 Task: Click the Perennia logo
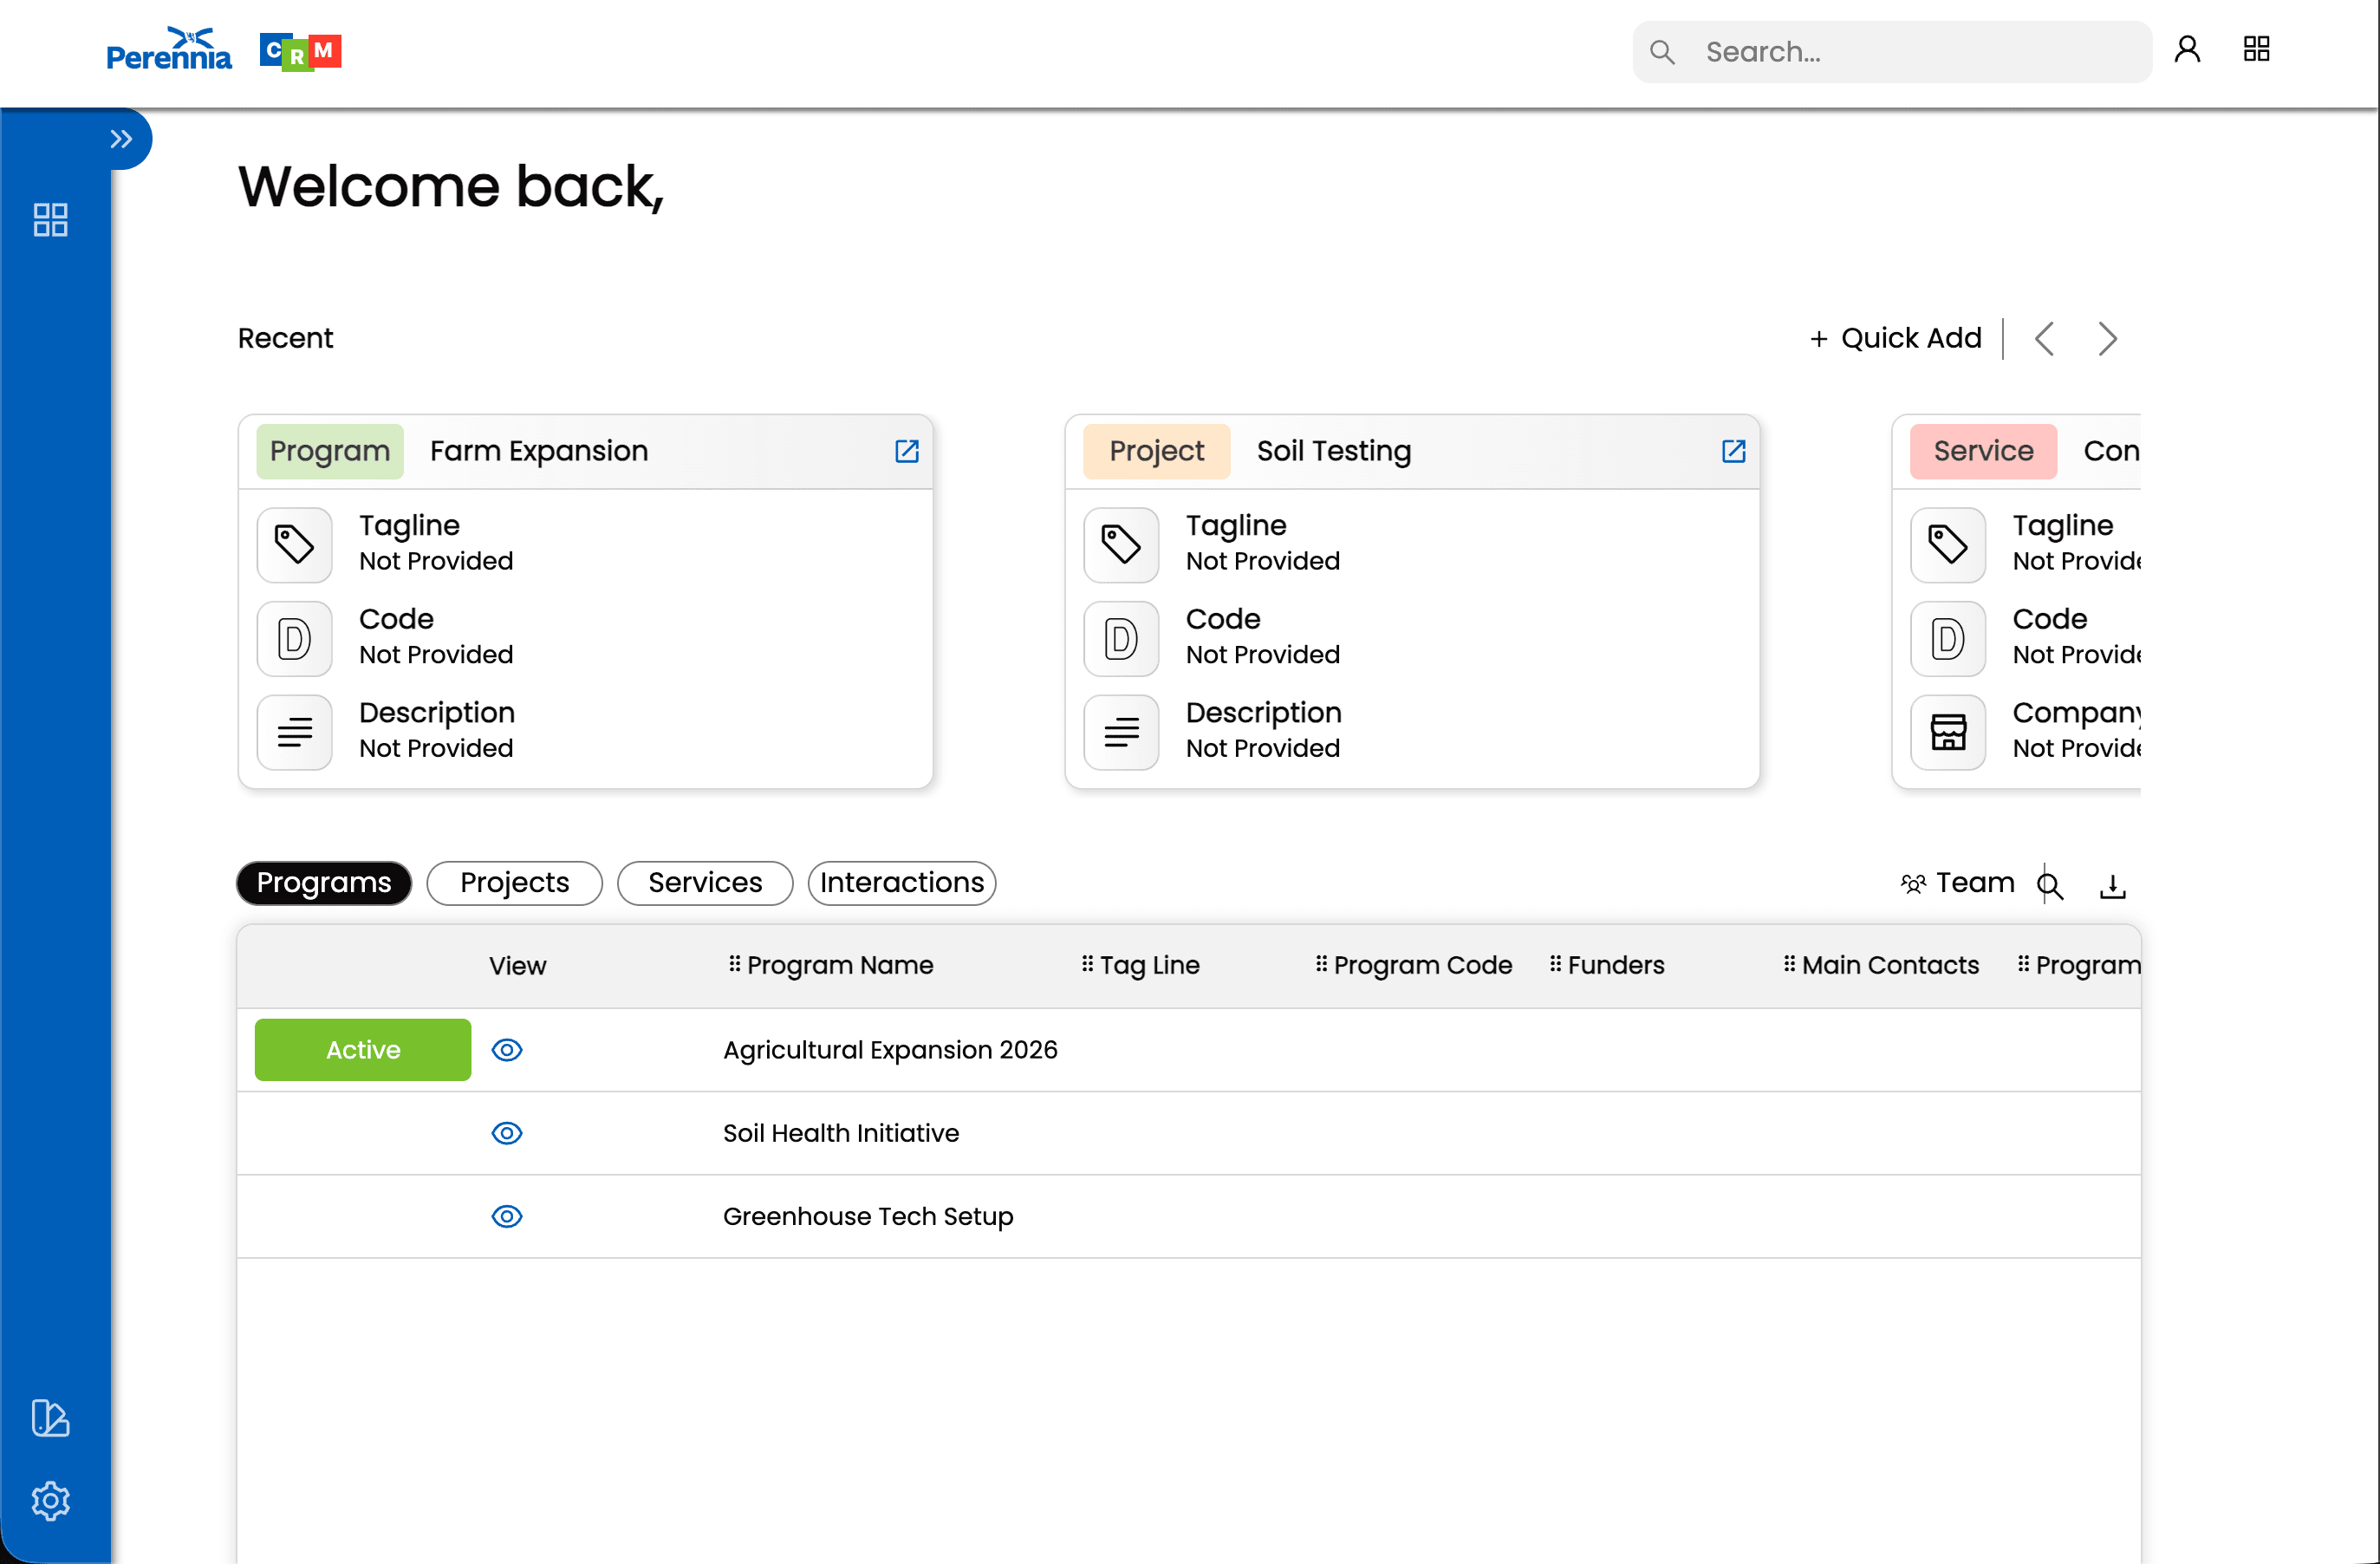click(169, 50)
